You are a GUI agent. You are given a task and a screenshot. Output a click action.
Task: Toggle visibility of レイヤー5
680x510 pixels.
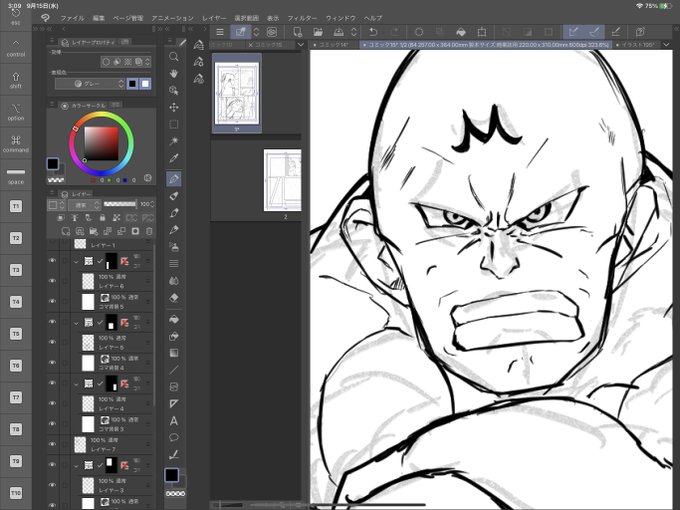[52, 342]
